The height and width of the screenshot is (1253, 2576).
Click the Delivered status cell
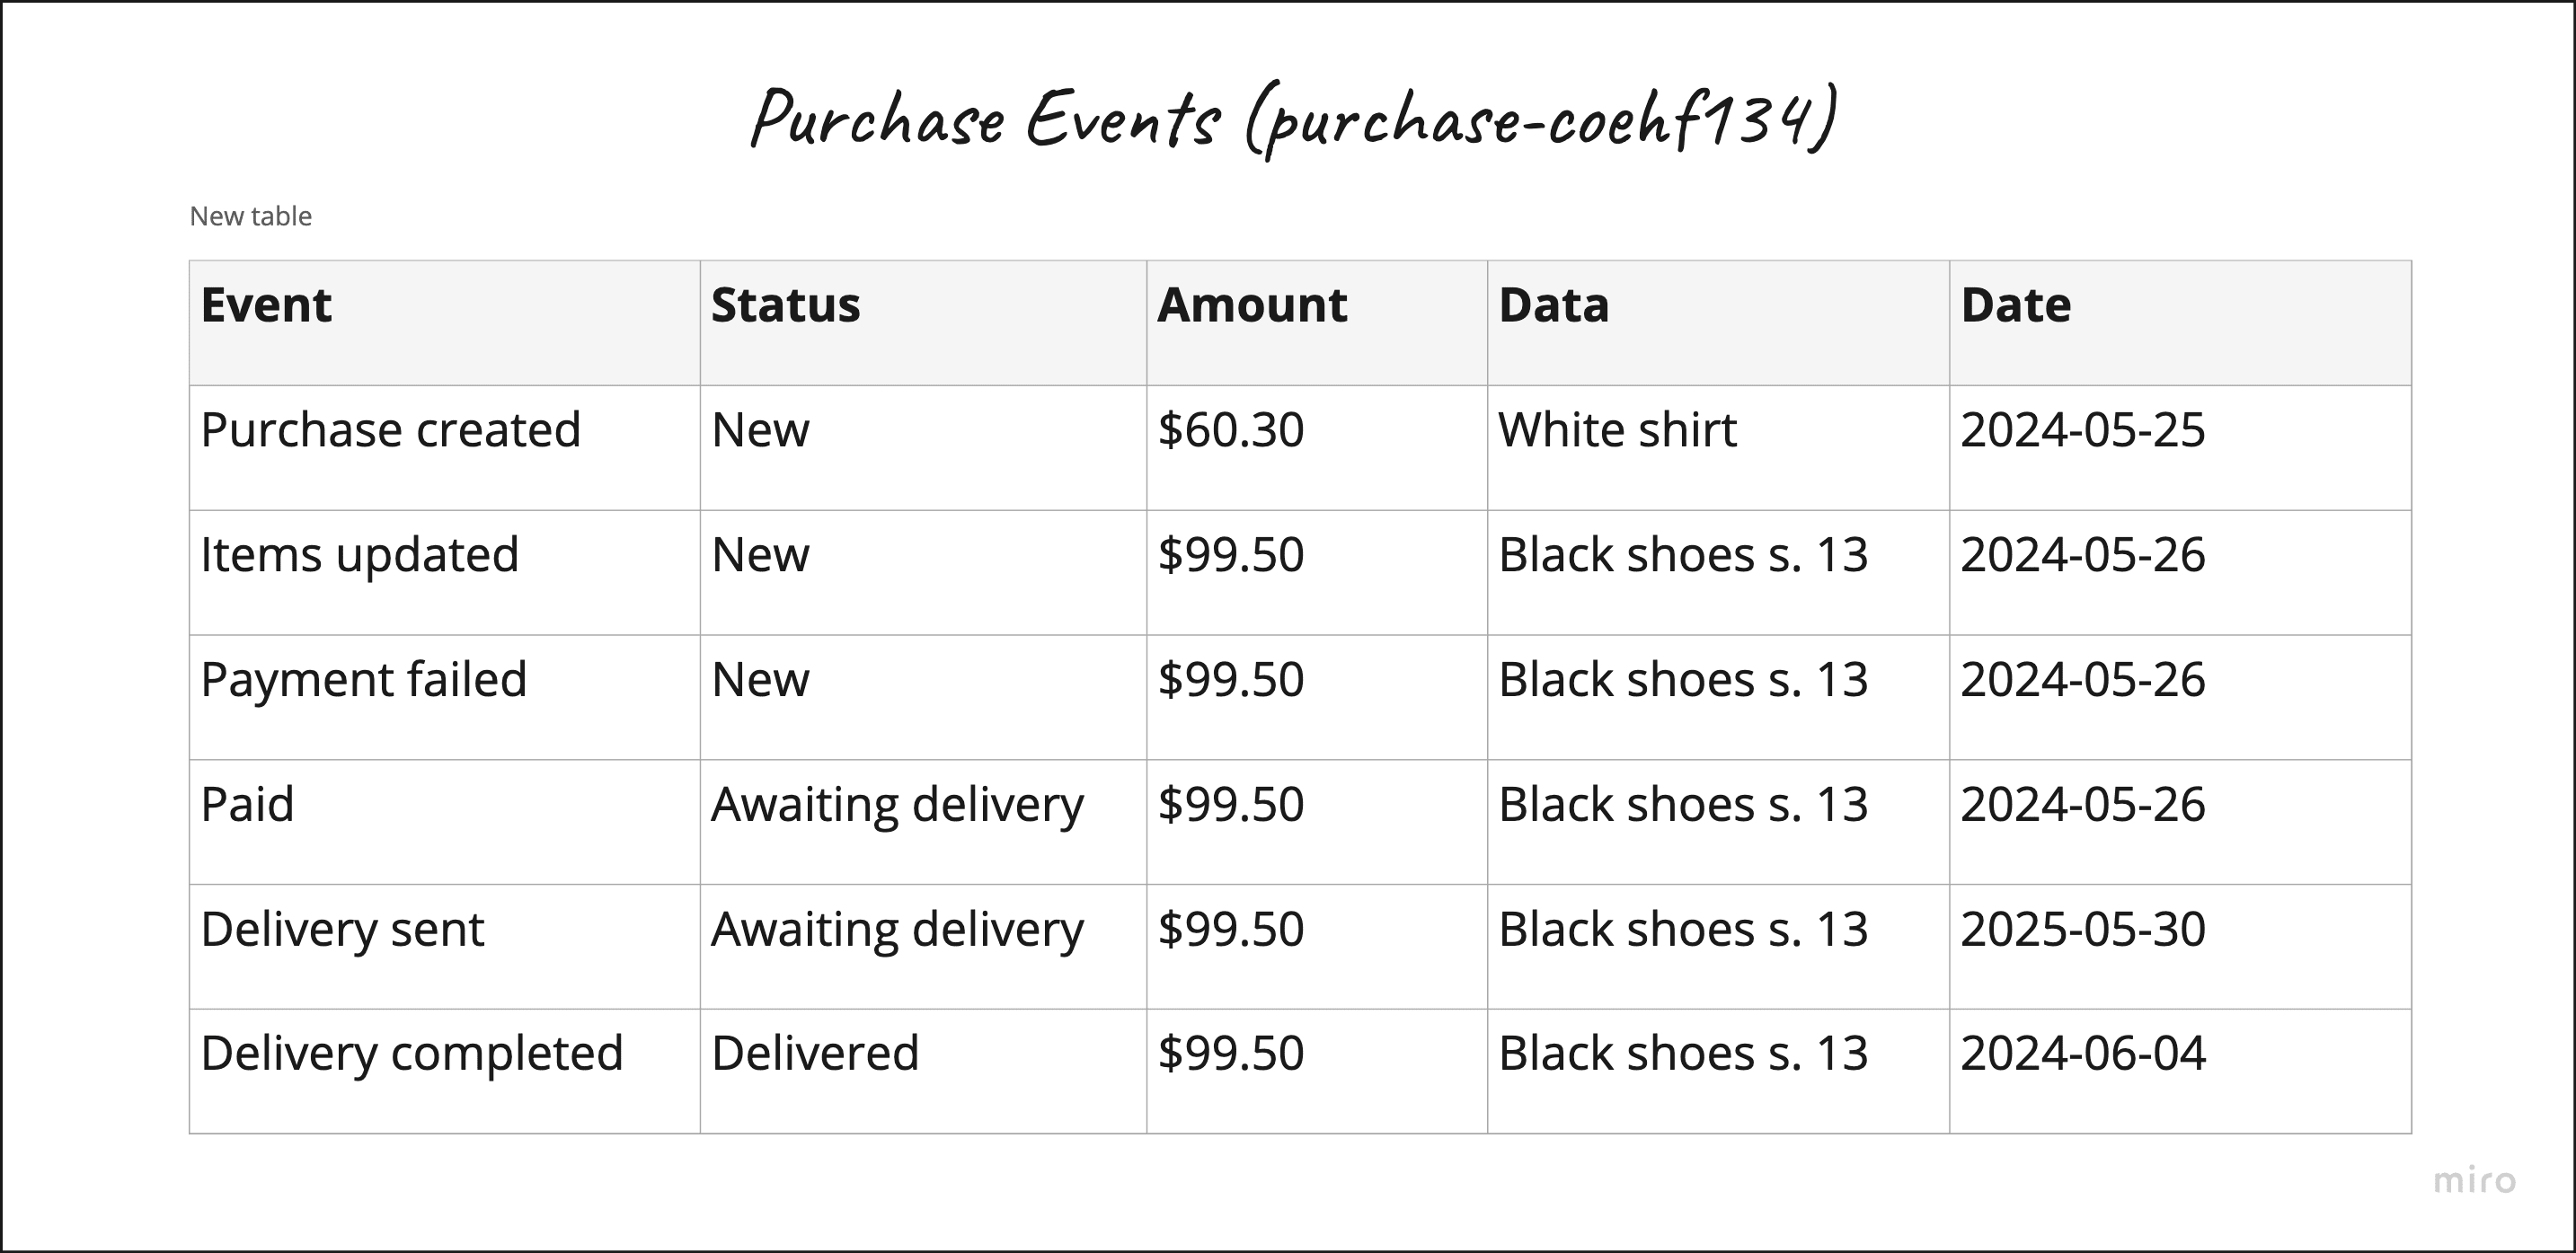[923, 1071]
